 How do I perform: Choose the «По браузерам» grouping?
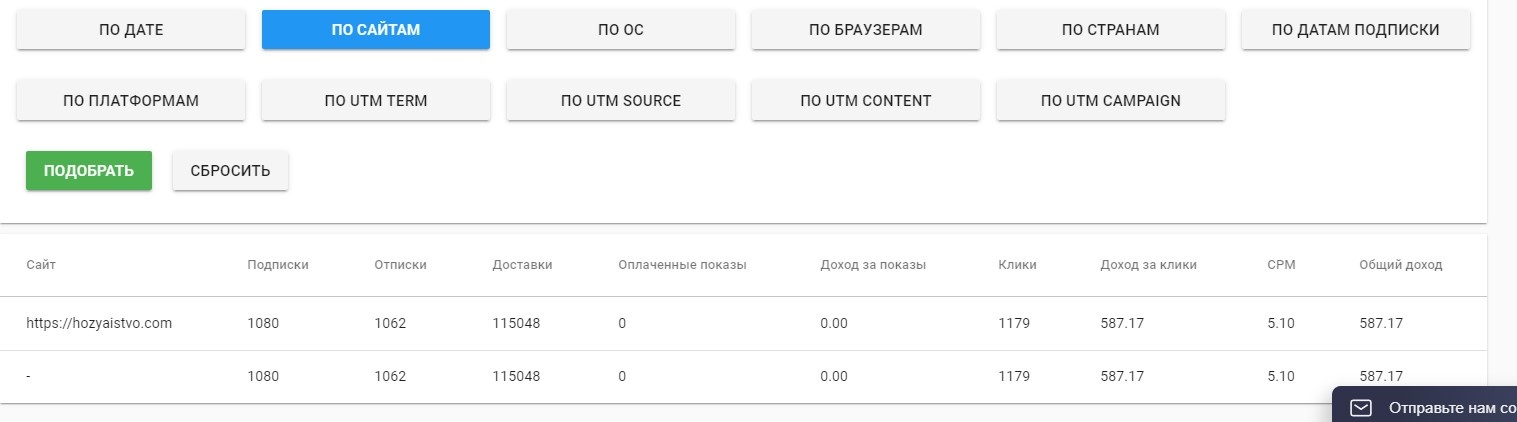(866, 30)
